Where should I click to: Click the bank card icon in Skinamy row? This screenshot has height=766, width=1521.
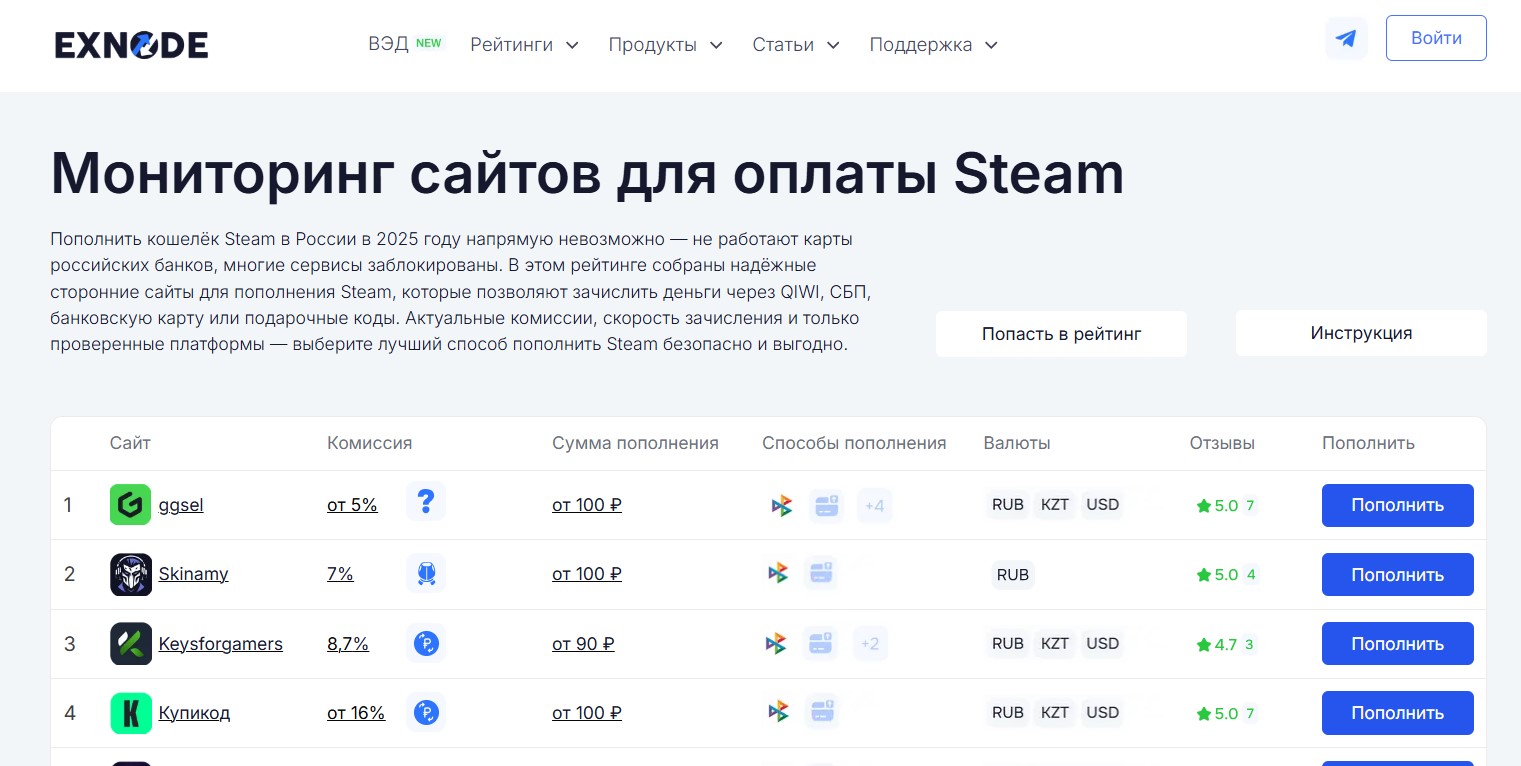point(822,573)
